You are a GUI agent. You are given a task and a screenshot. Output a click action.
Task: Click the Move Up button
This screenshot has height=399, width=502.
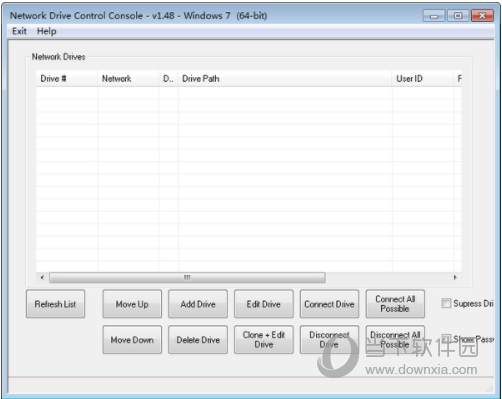132,304
